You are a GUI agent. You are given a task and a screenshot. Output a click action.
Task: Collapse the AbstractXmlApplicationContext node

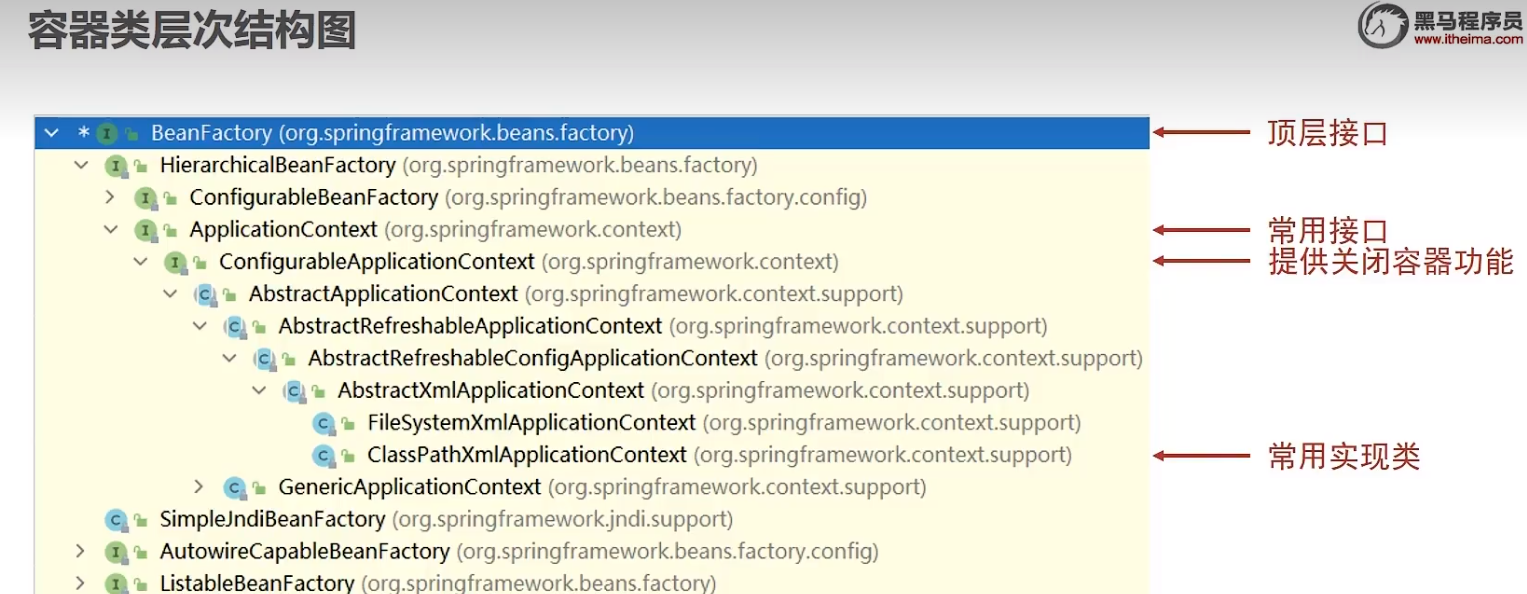259,391
